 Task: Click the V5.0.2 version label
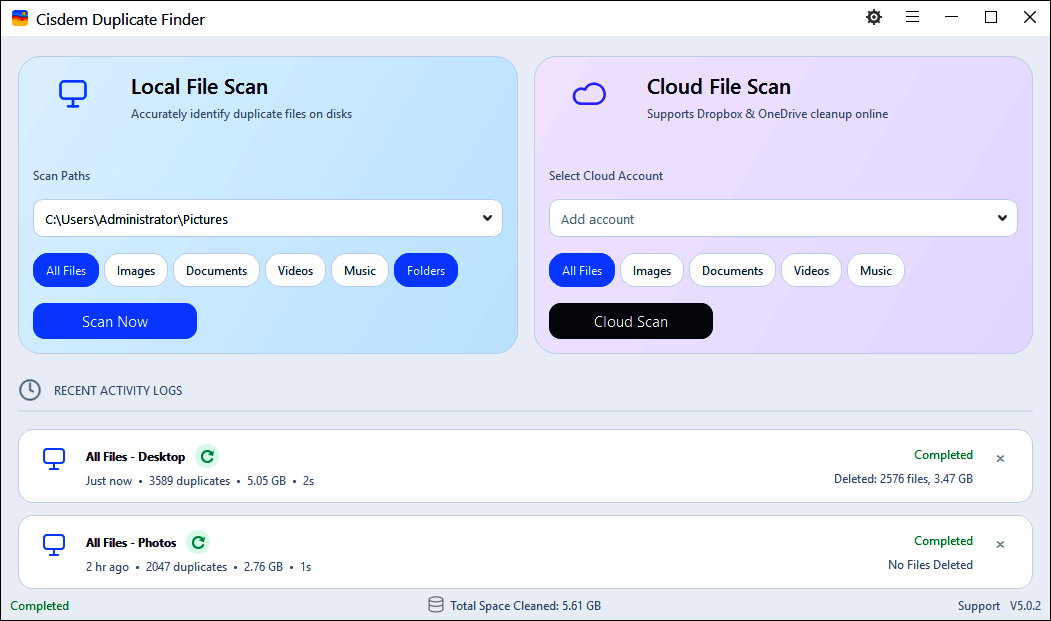click(x=1025, y=606)
